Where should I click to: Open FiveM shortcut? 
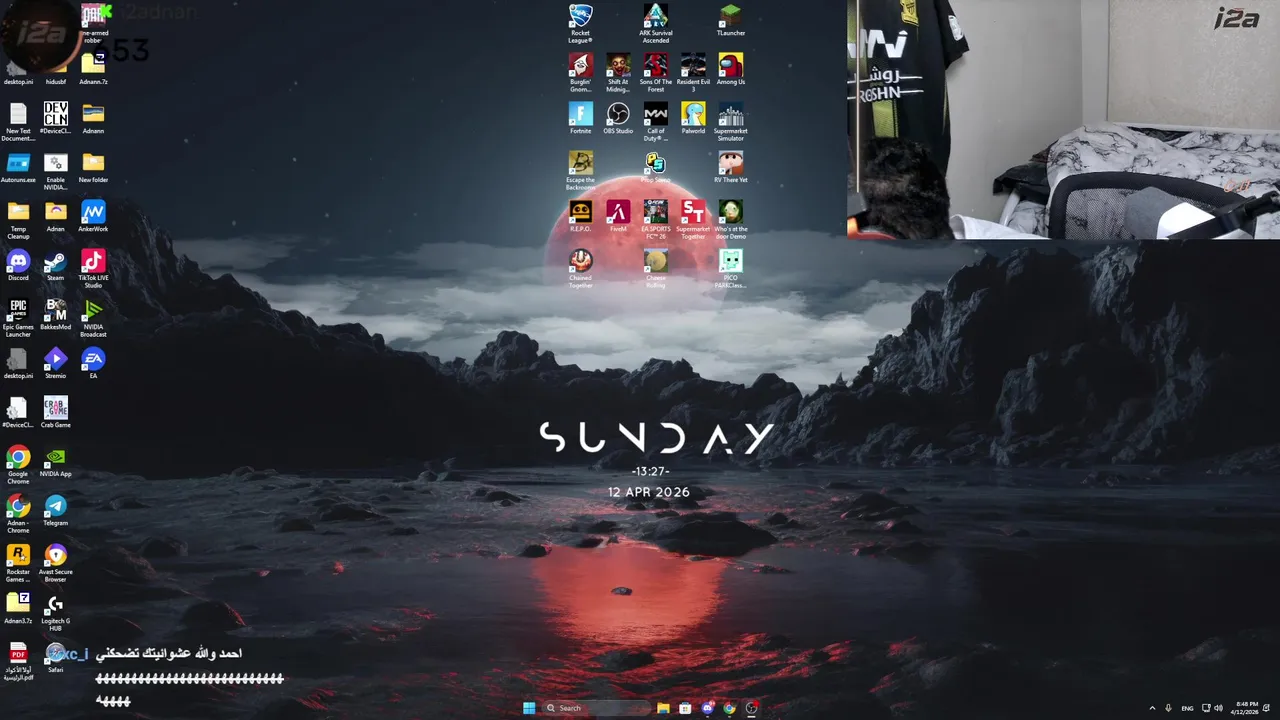(618, 216)
